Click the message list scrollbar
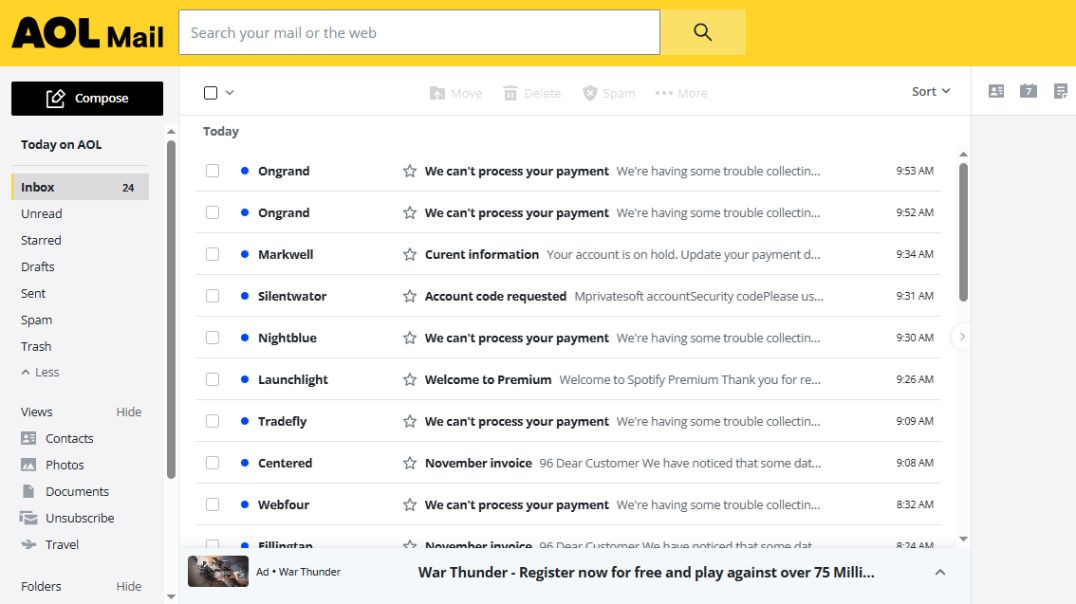The width and height of the screenshot is (1076, 604). click(963, 232)
